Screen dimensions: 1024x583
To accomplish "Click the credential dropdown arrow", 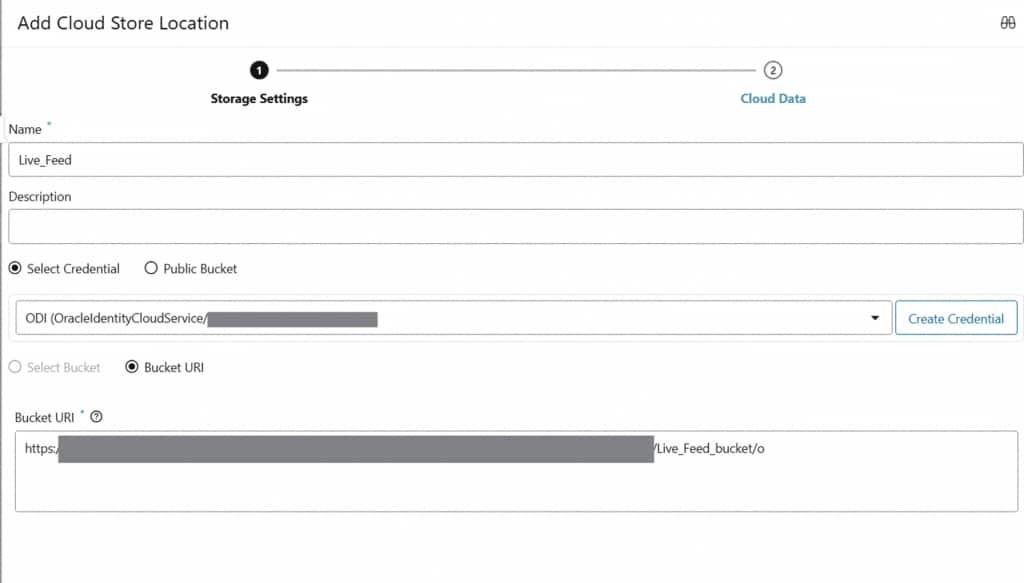I will pos(875,318).
